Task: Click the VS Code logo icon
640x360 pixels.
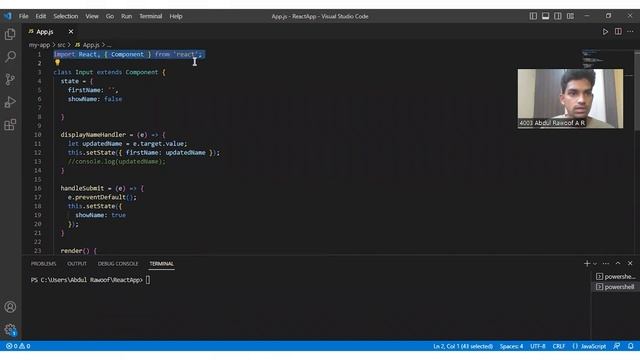Action: 8,16
